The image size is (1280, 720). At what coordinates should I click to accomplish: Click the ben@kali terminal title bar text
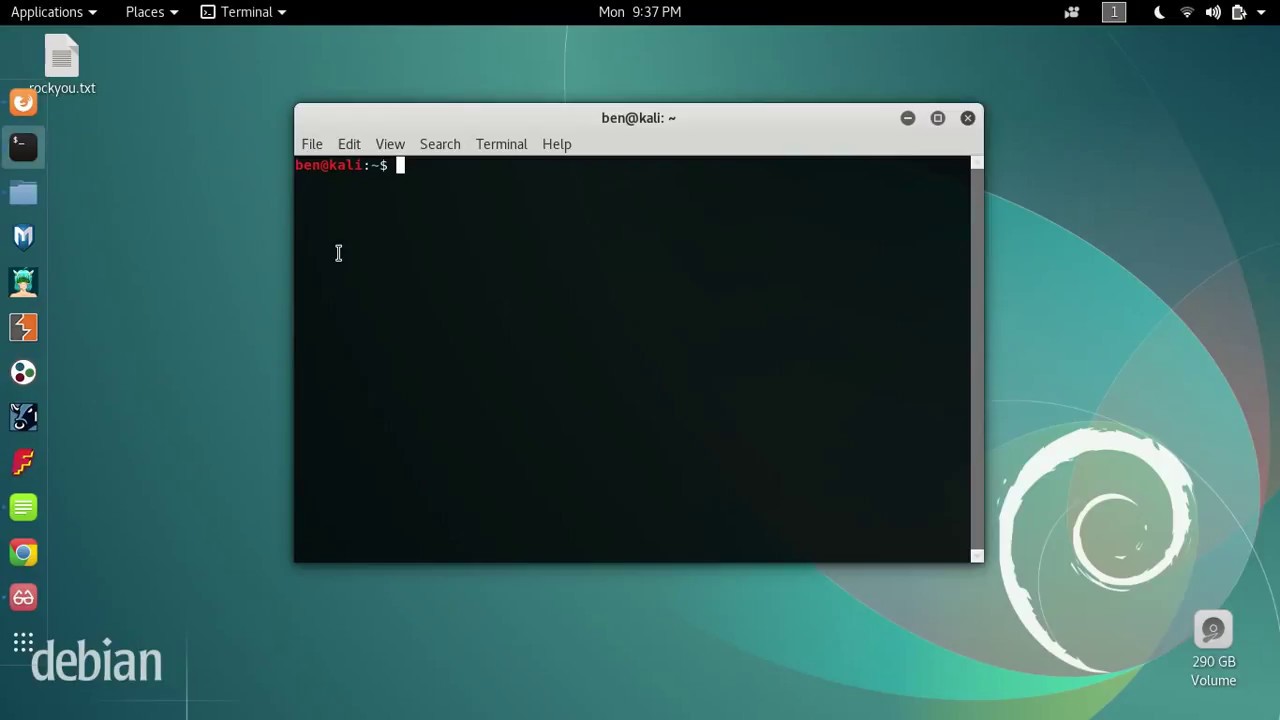coord(638,118)
